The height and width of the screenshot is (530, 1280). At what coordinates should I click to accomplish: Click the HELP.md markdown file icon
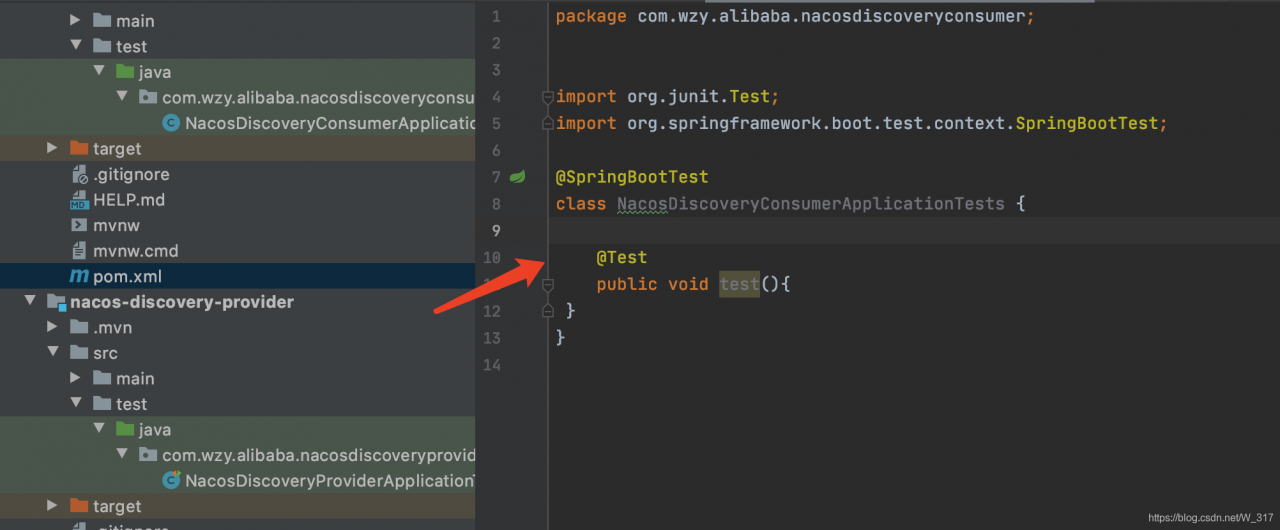tap(79, 200)
